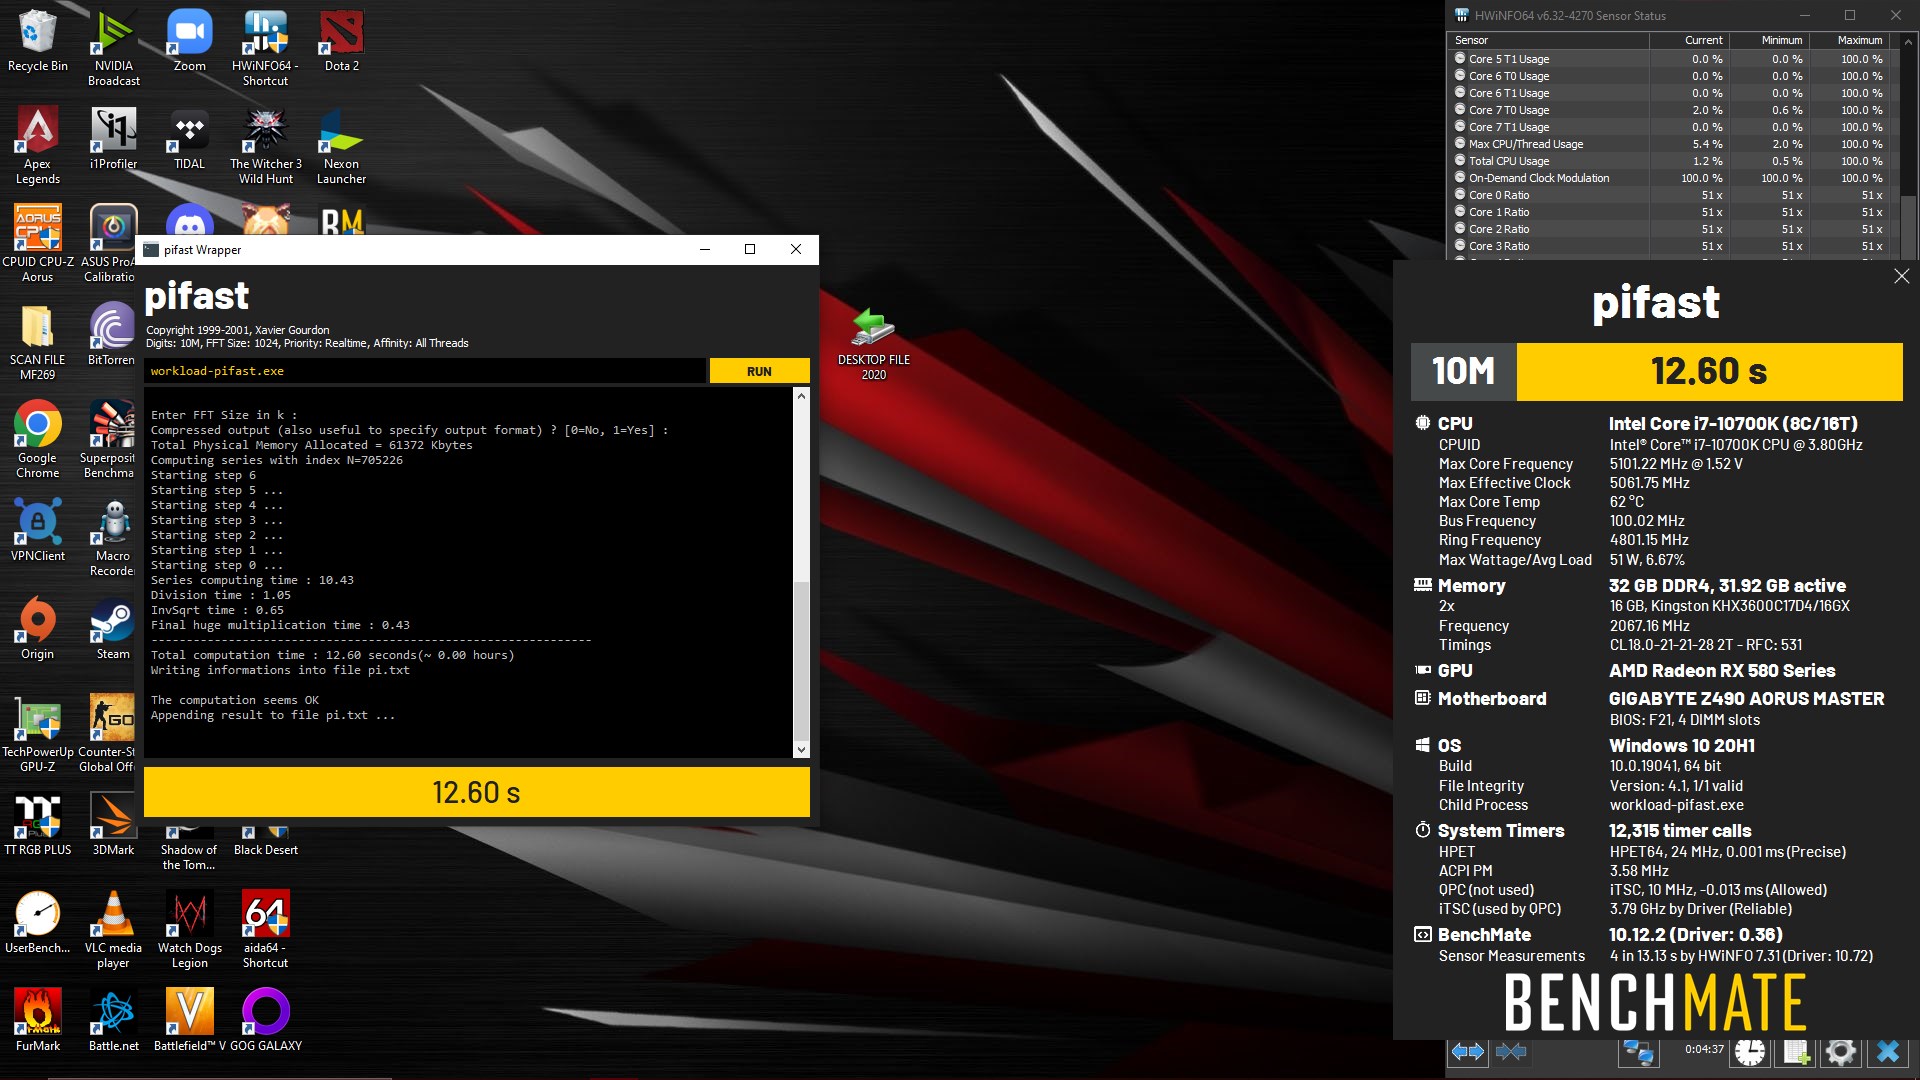Click the Minimum column header in HWiNFO
This screenshot has width=1920, height=1080.
(1769, 40)
